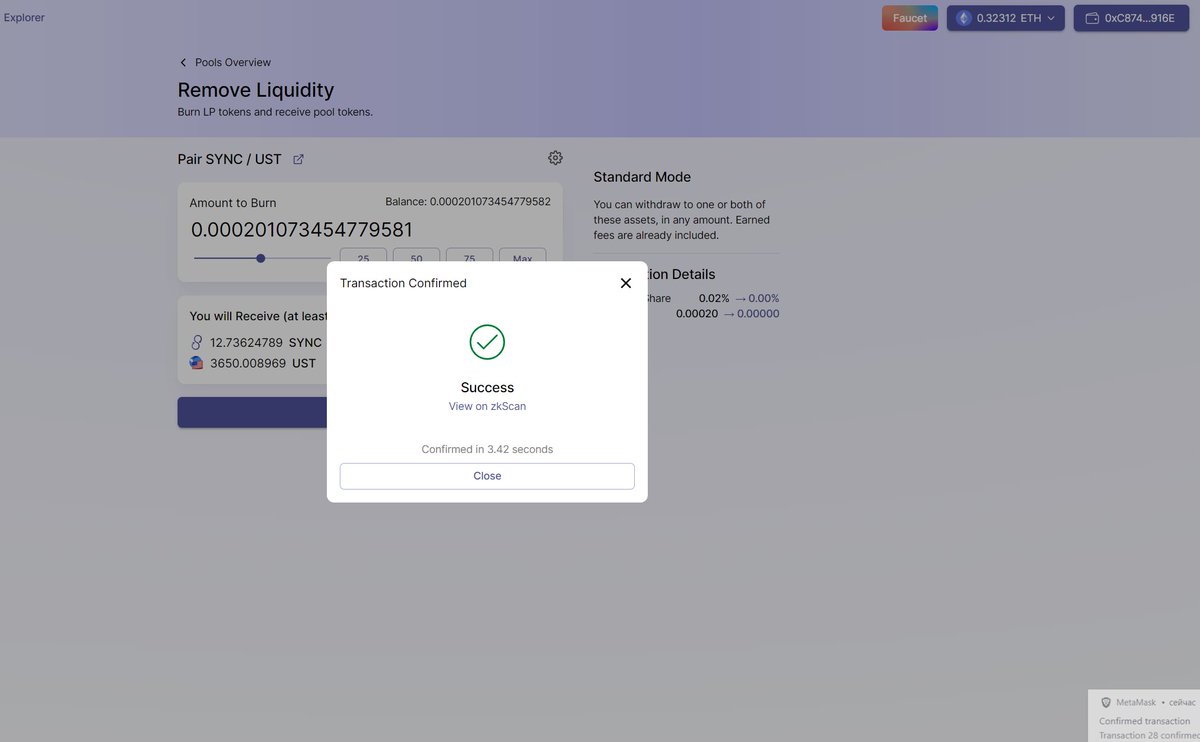Go back to Pools Overview
This screenshot has width=1200, height=742.
point(233,62)
